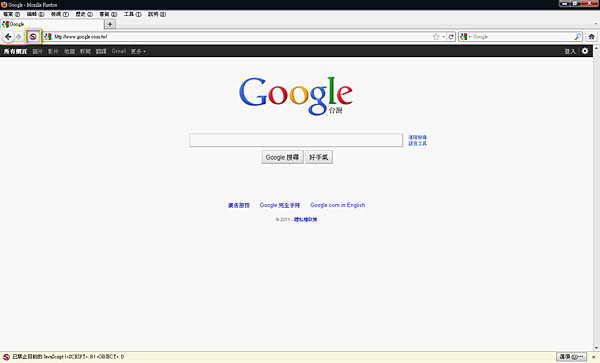Open 圖片 images in Google bar

[x=38, y=51]
